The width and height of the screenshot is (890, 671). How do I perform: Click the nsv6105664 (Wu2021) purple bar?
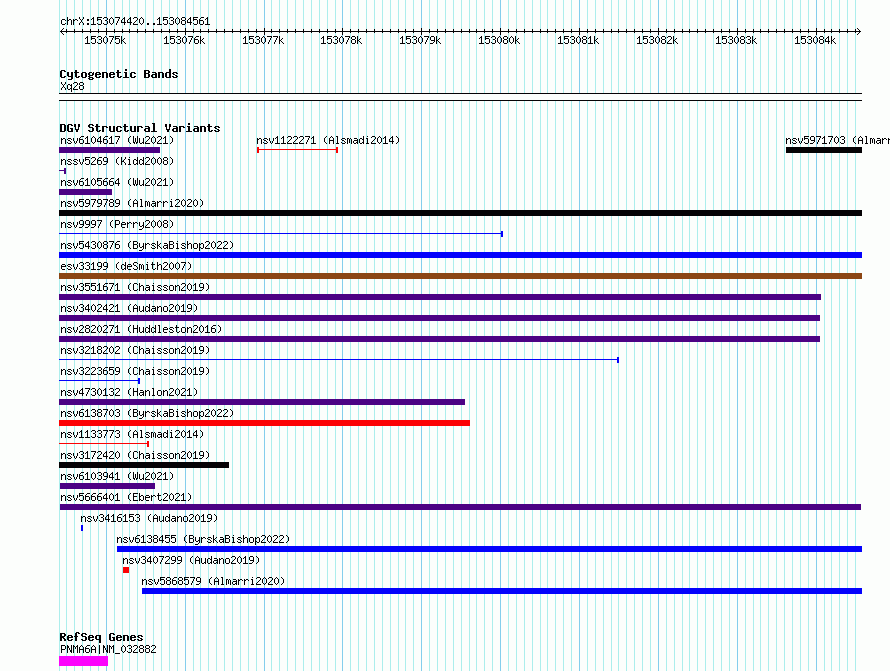[x=85, y=192]
